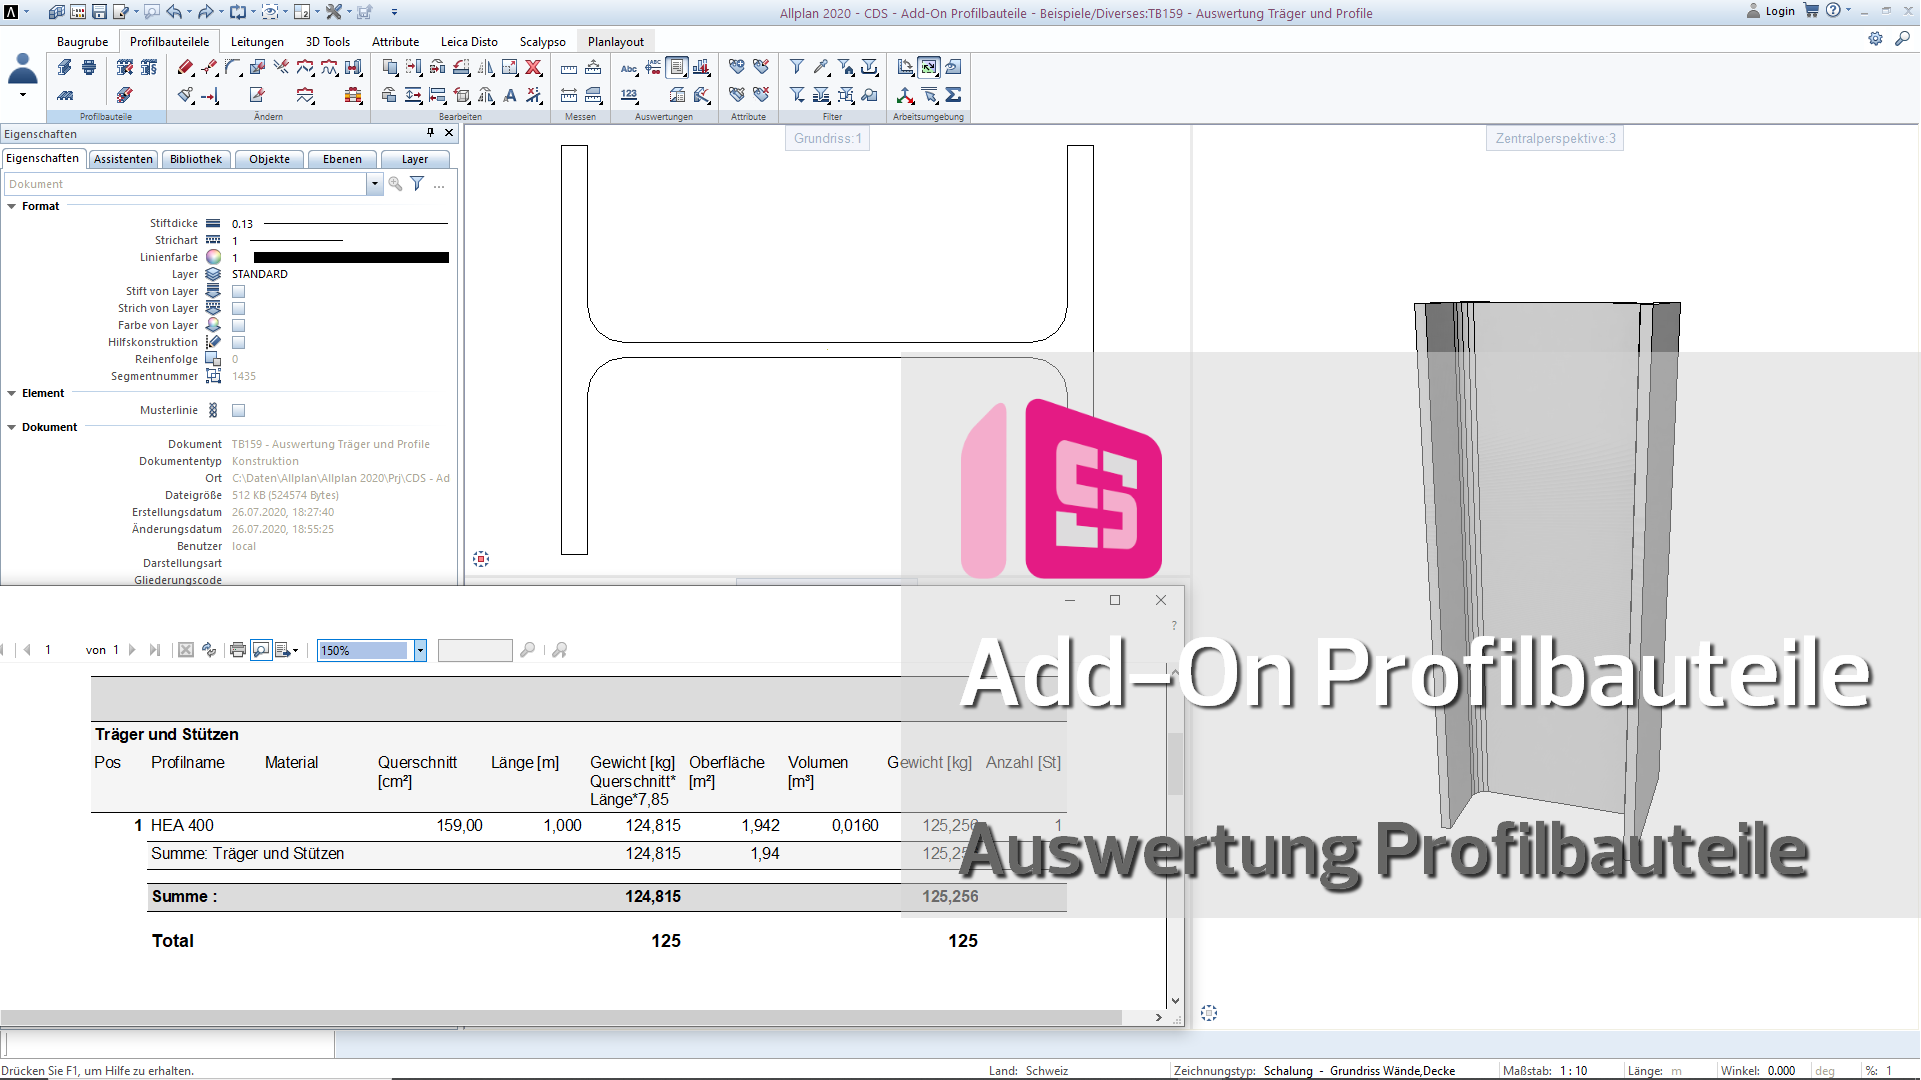1921x1080 pixels.
Task: Pin the Eigenschaften panel
Action: (431, 133)
